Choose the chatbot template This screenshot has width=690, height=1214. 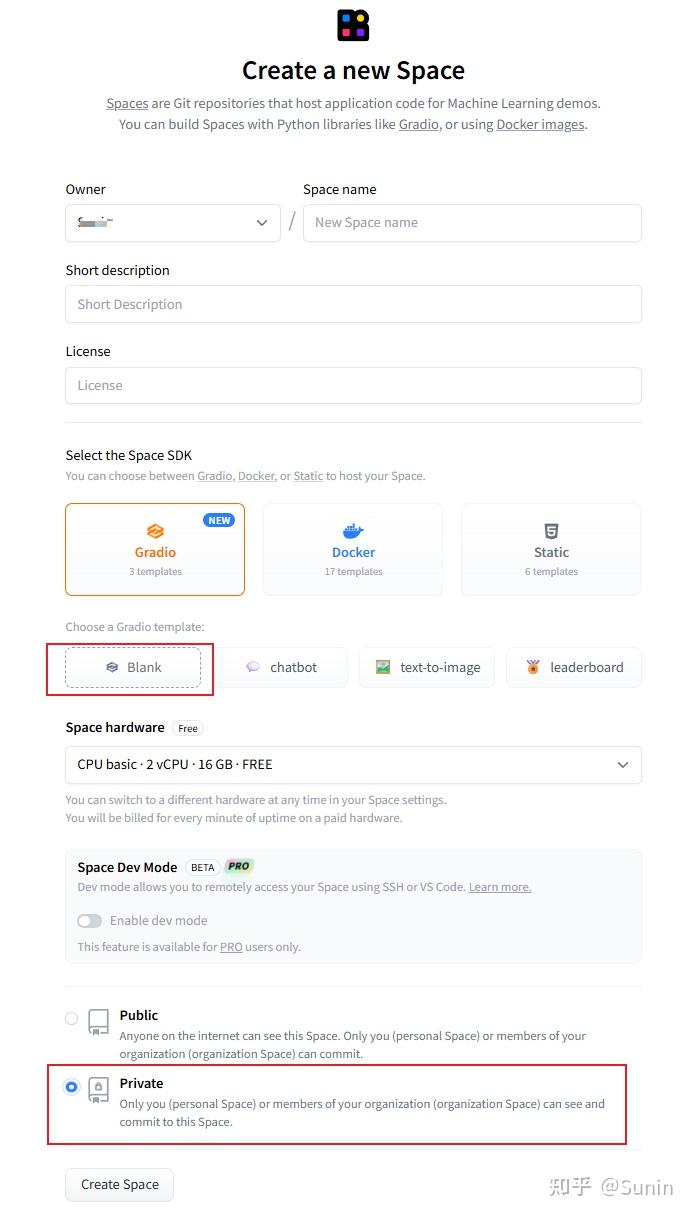coord(283,667)
